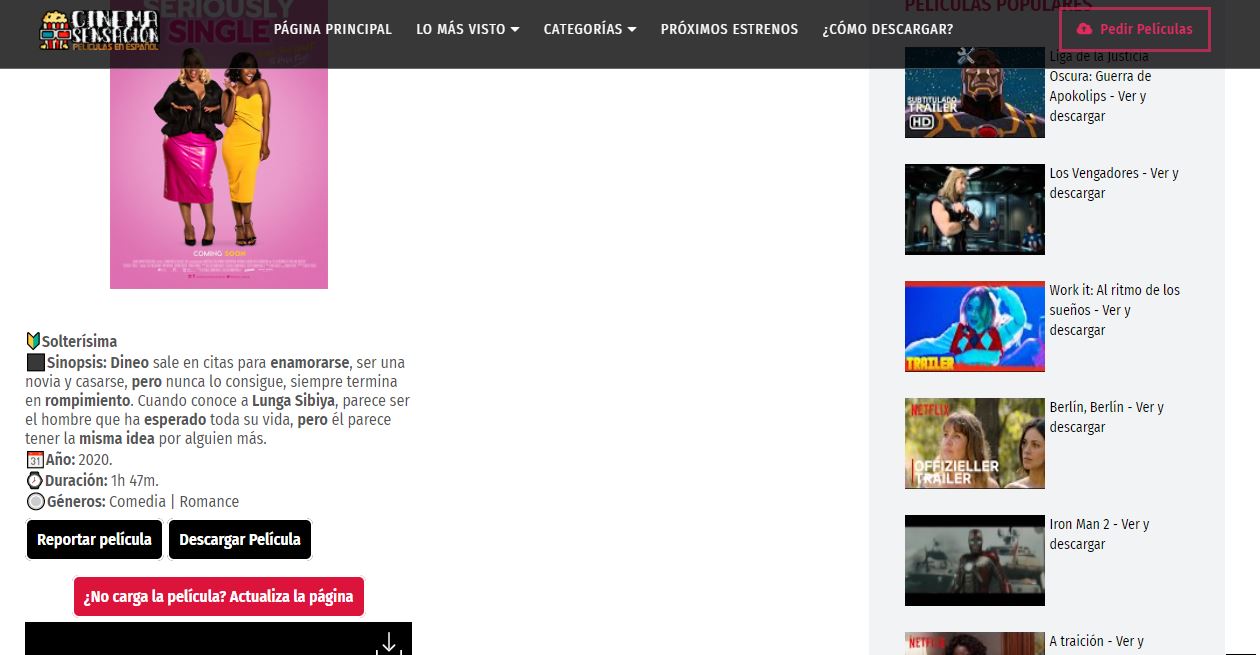Image resolution: width=1260 pixels, height=655 pixels.
Task: Click the download arrow icon on video player
Action: tap(389, 643)
